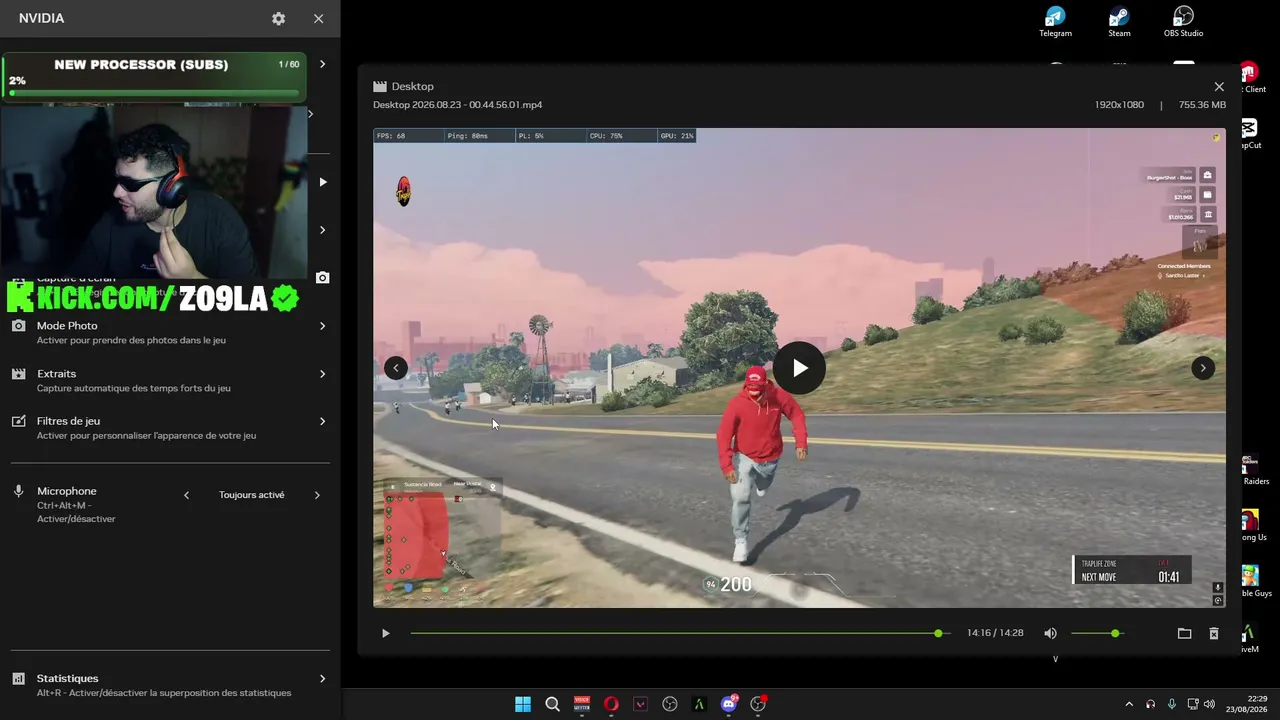Expand the NEW PROCESSOR (SUBS) goal chevron
The width and height of the screenshot is (1280, 720).
tap(322, 64)
